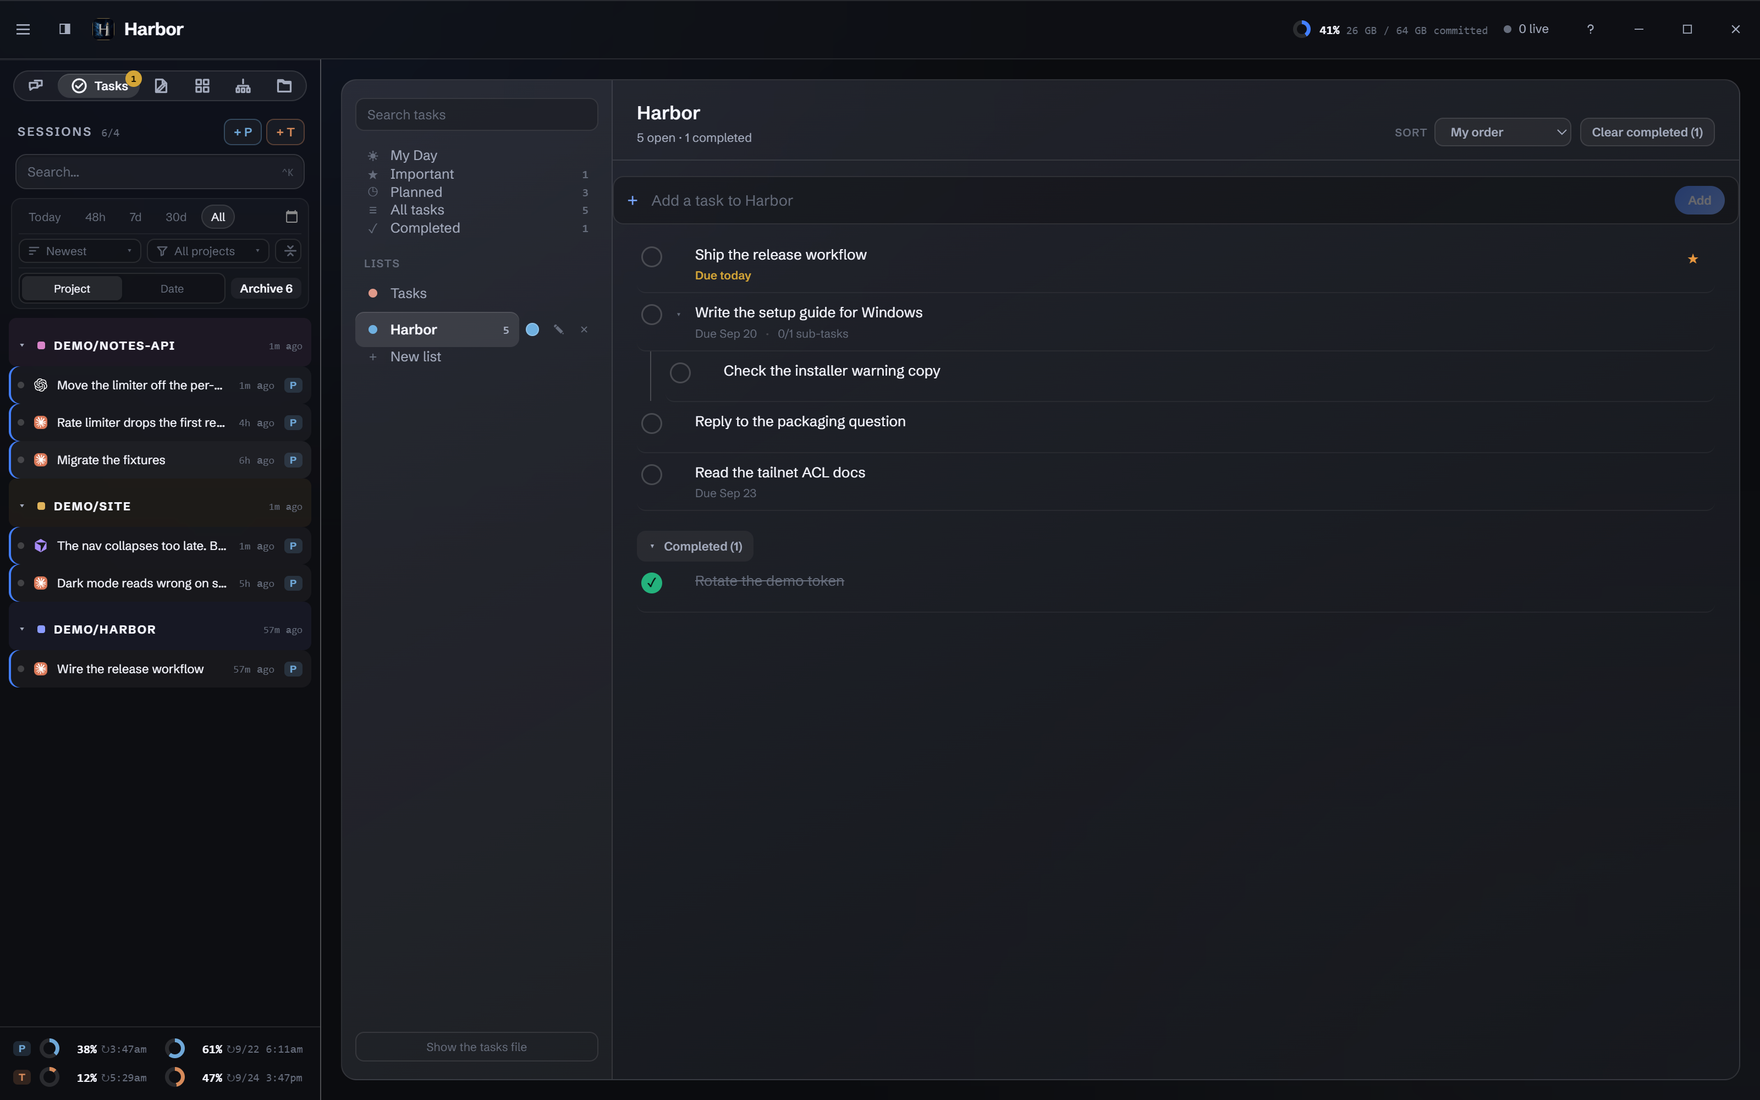Screen dimensions: 1760x1100
Task: Click Show the tasks file
Action: click(477, 1047)
